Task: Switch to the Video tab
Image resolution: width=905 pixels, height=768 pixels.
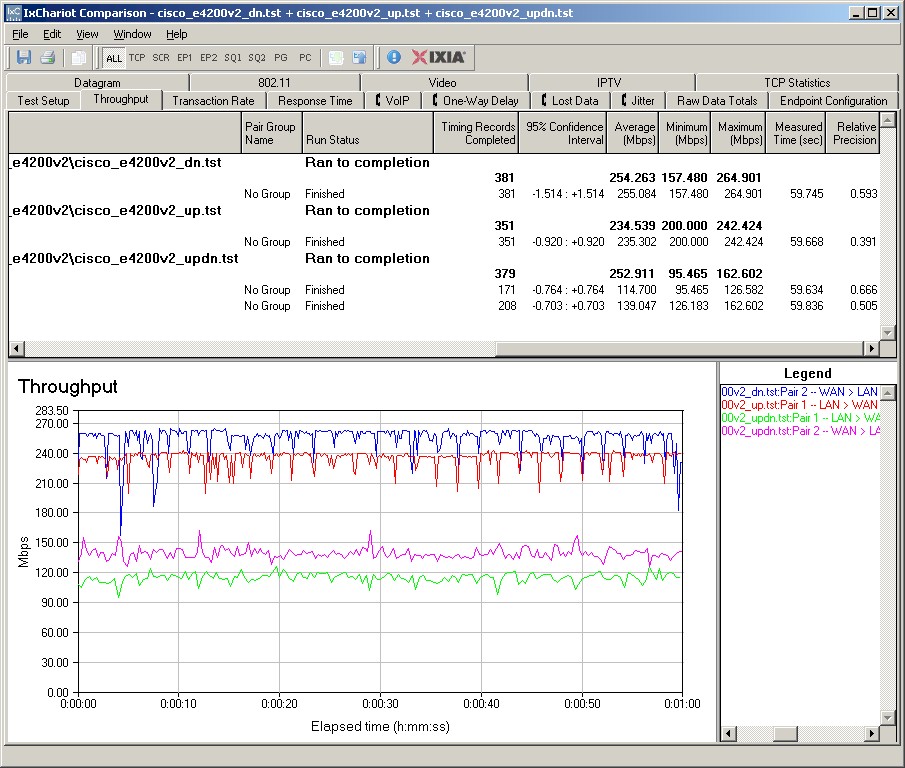Action: pos(443,83)
